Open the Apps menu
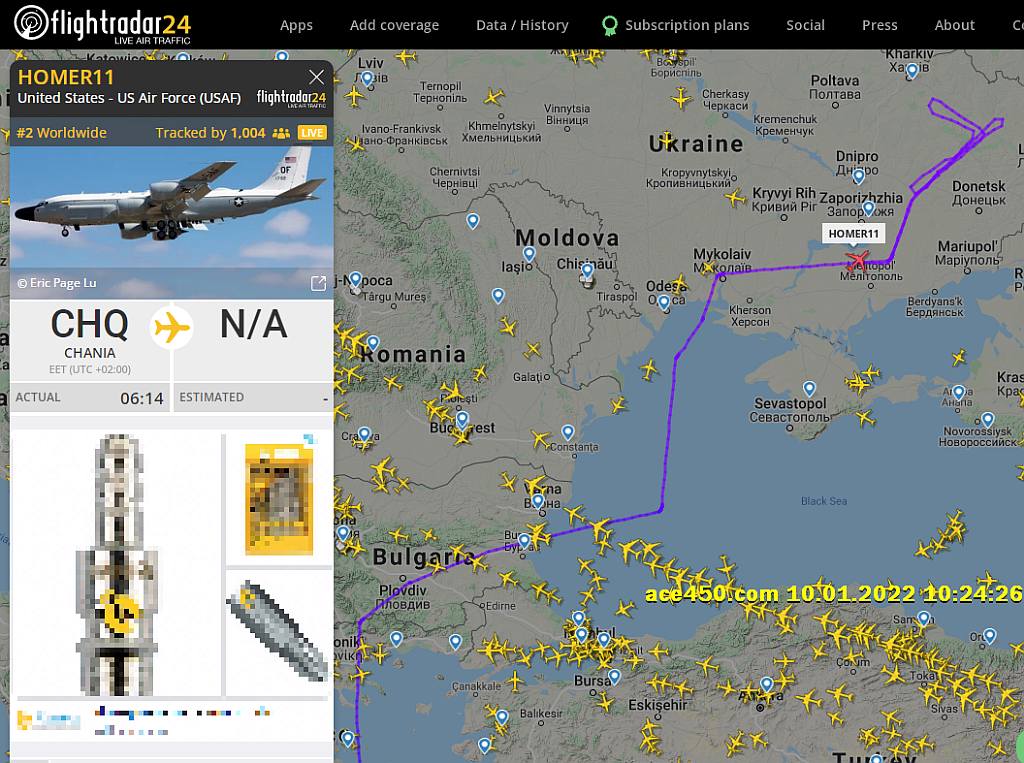The image size is (1024, 763). (x=296, y=25)
